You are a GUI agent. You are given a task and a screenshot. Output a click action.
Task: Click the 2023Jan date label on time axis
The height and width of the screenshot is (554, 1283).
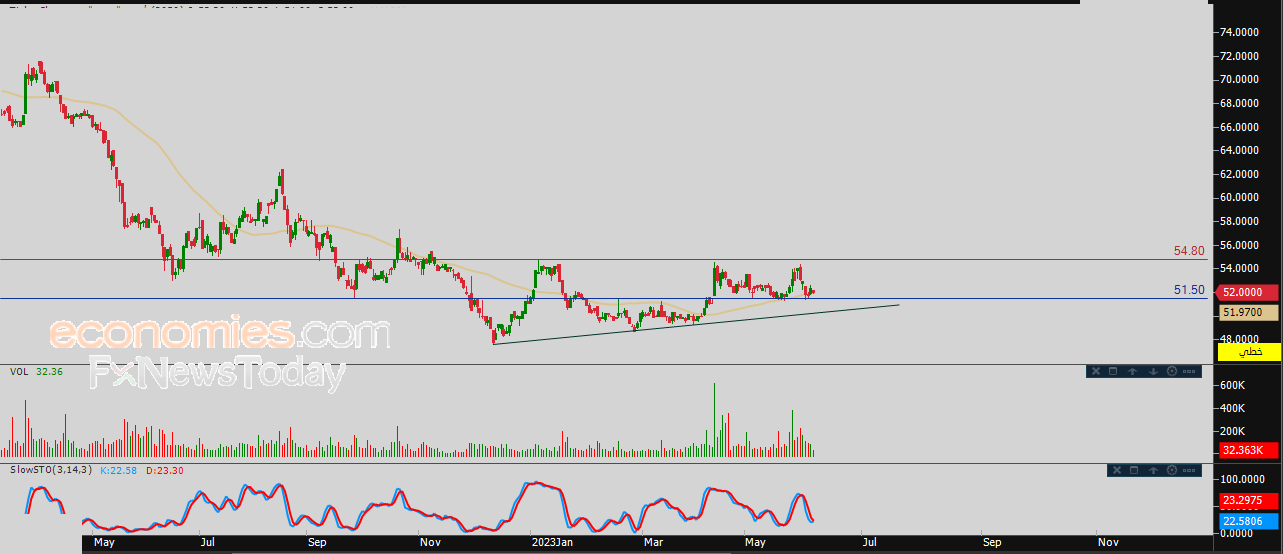[551, 542]
